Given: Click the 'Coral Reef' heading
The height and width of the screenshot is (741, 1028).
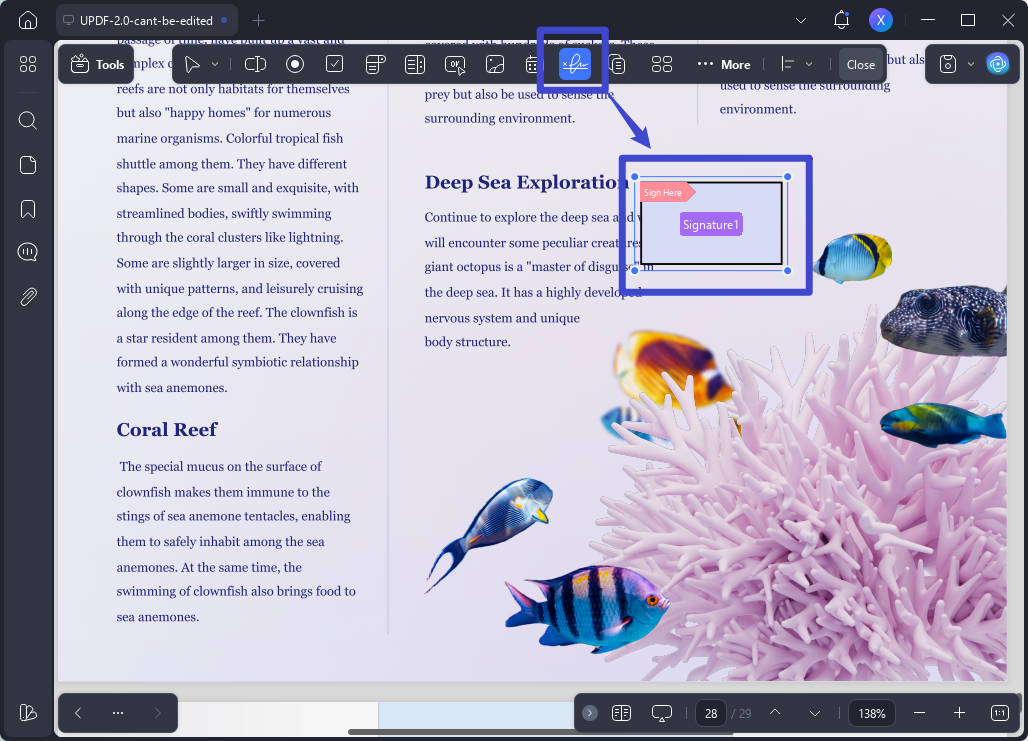Looking at the screenshot, I should [x=167, y=430].
